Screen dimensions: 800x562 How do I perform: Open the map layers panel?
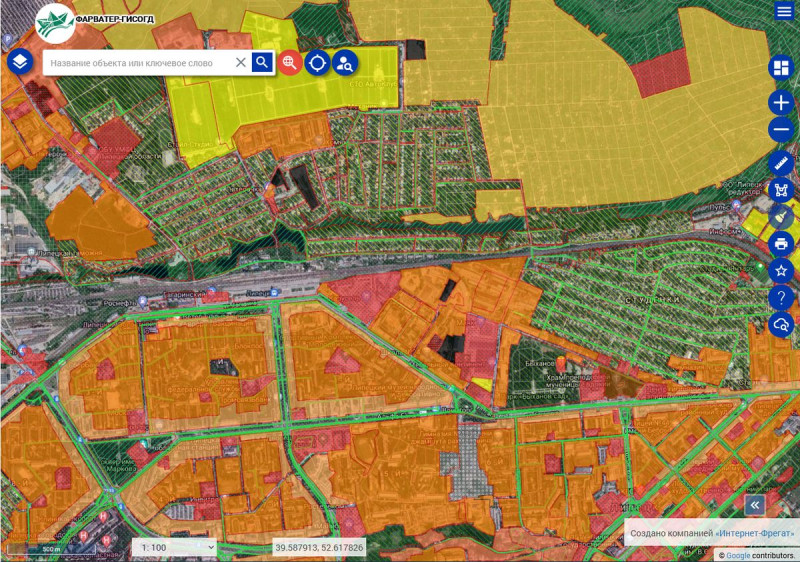coord(20,62)
